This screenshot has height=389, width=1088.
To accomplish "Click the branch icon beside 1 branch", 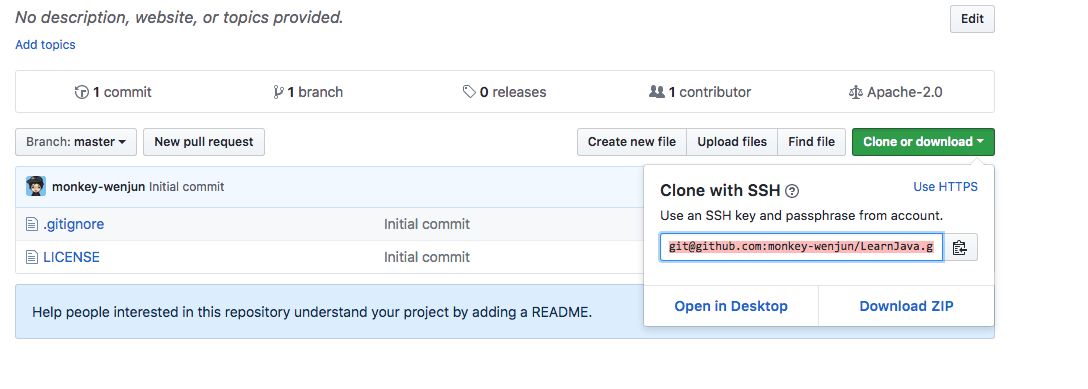I will pos(278,92).
